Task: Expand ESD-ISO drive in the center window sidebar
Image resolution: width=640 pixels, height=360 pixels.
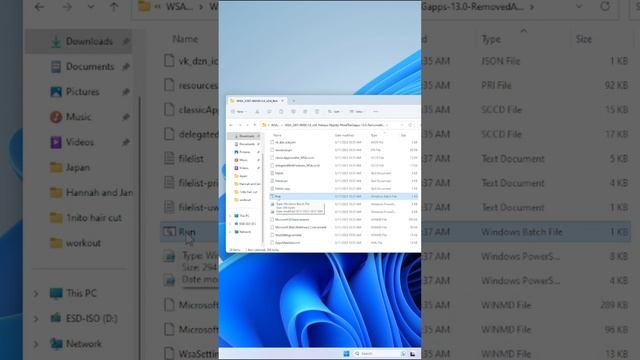Action: point(231,224)
